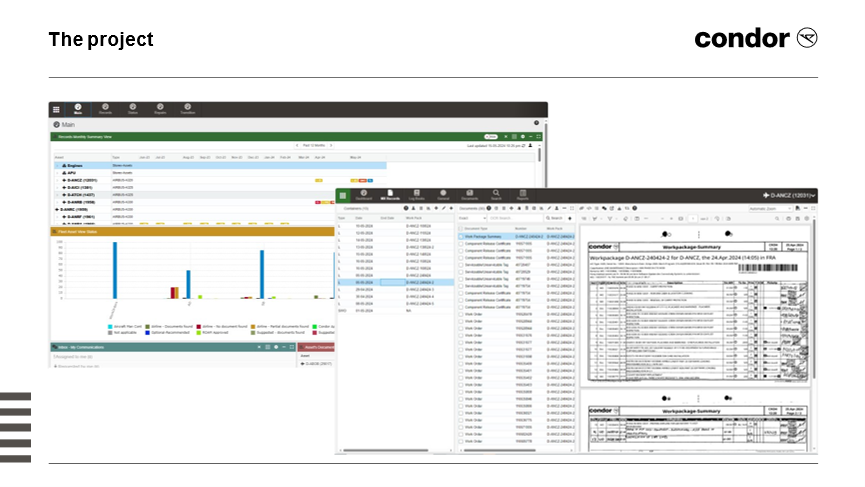Image resolution: width=865 pixels, height=487 pixels.
Task: Expand the D-ANCZ (12031) asset row
Action: [57, 180]
